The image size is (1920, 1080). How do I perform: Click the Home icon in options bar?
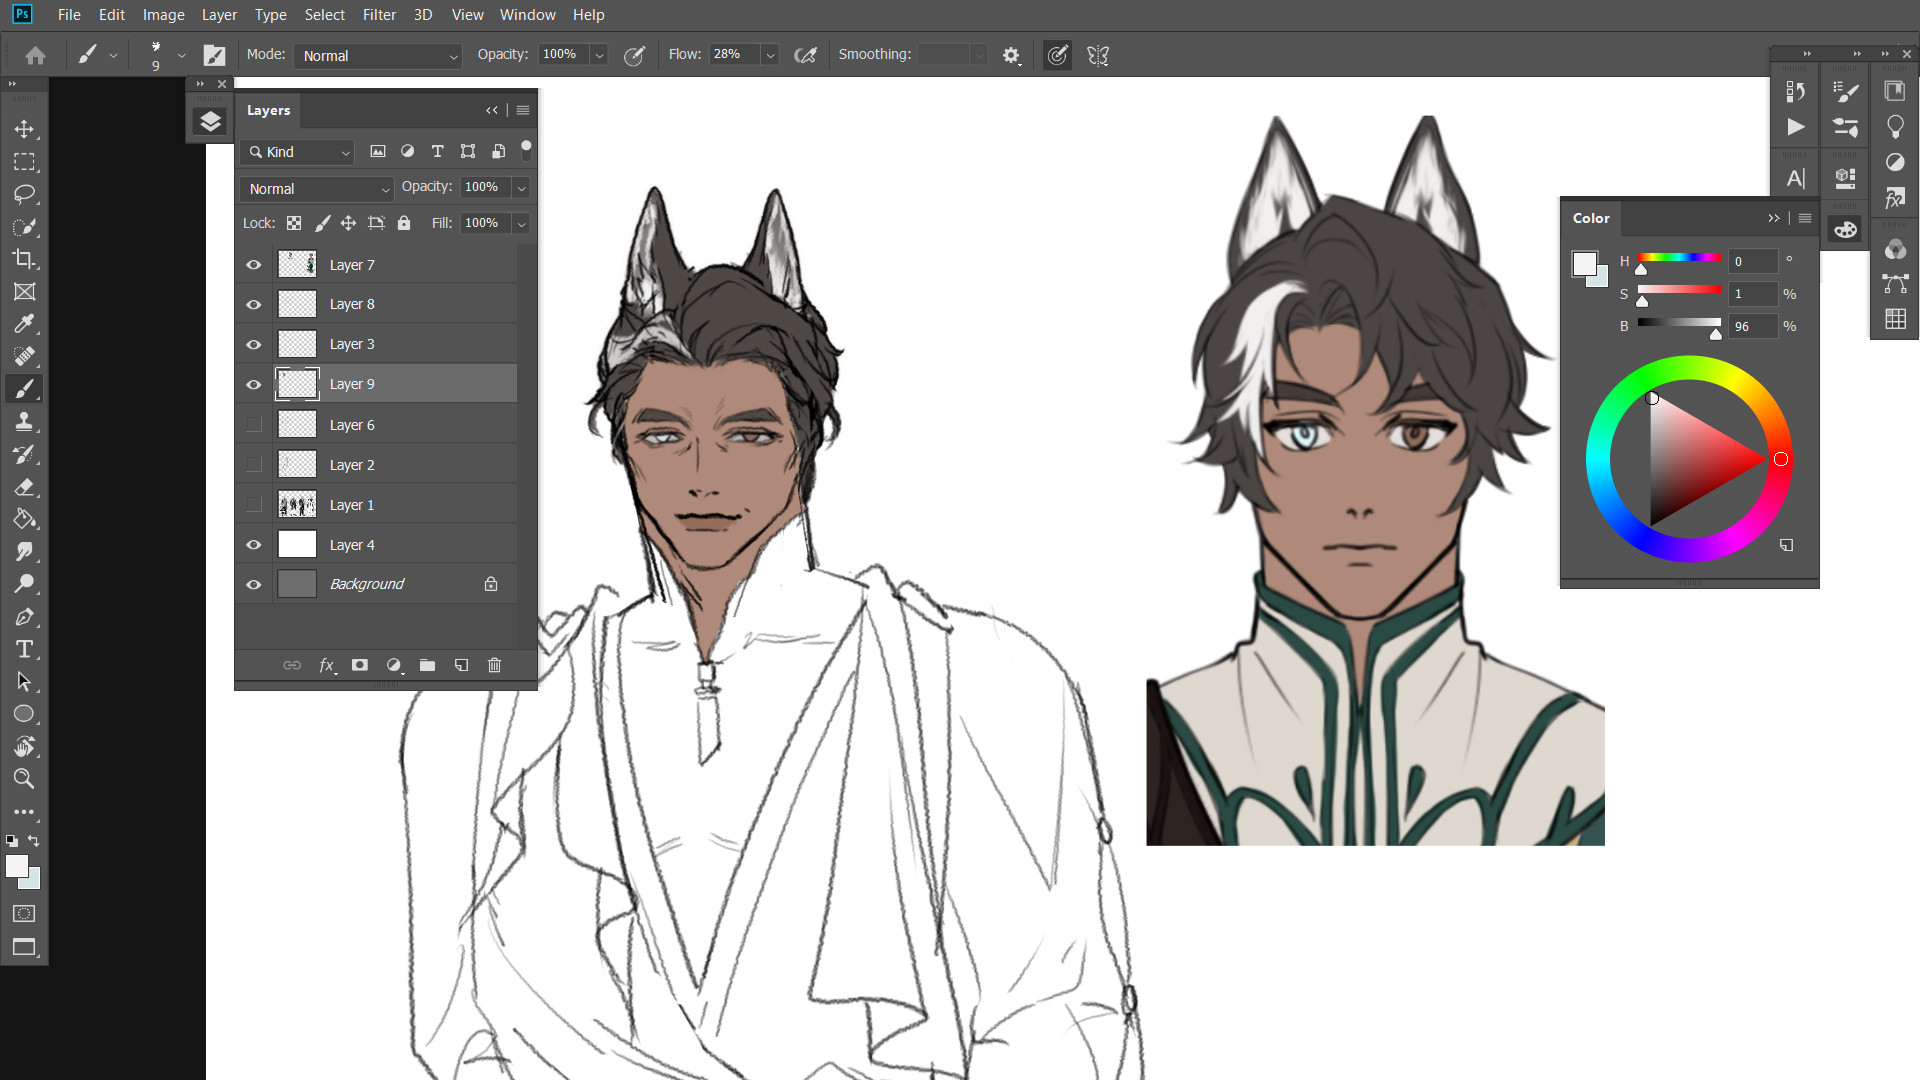coord(35,56)
